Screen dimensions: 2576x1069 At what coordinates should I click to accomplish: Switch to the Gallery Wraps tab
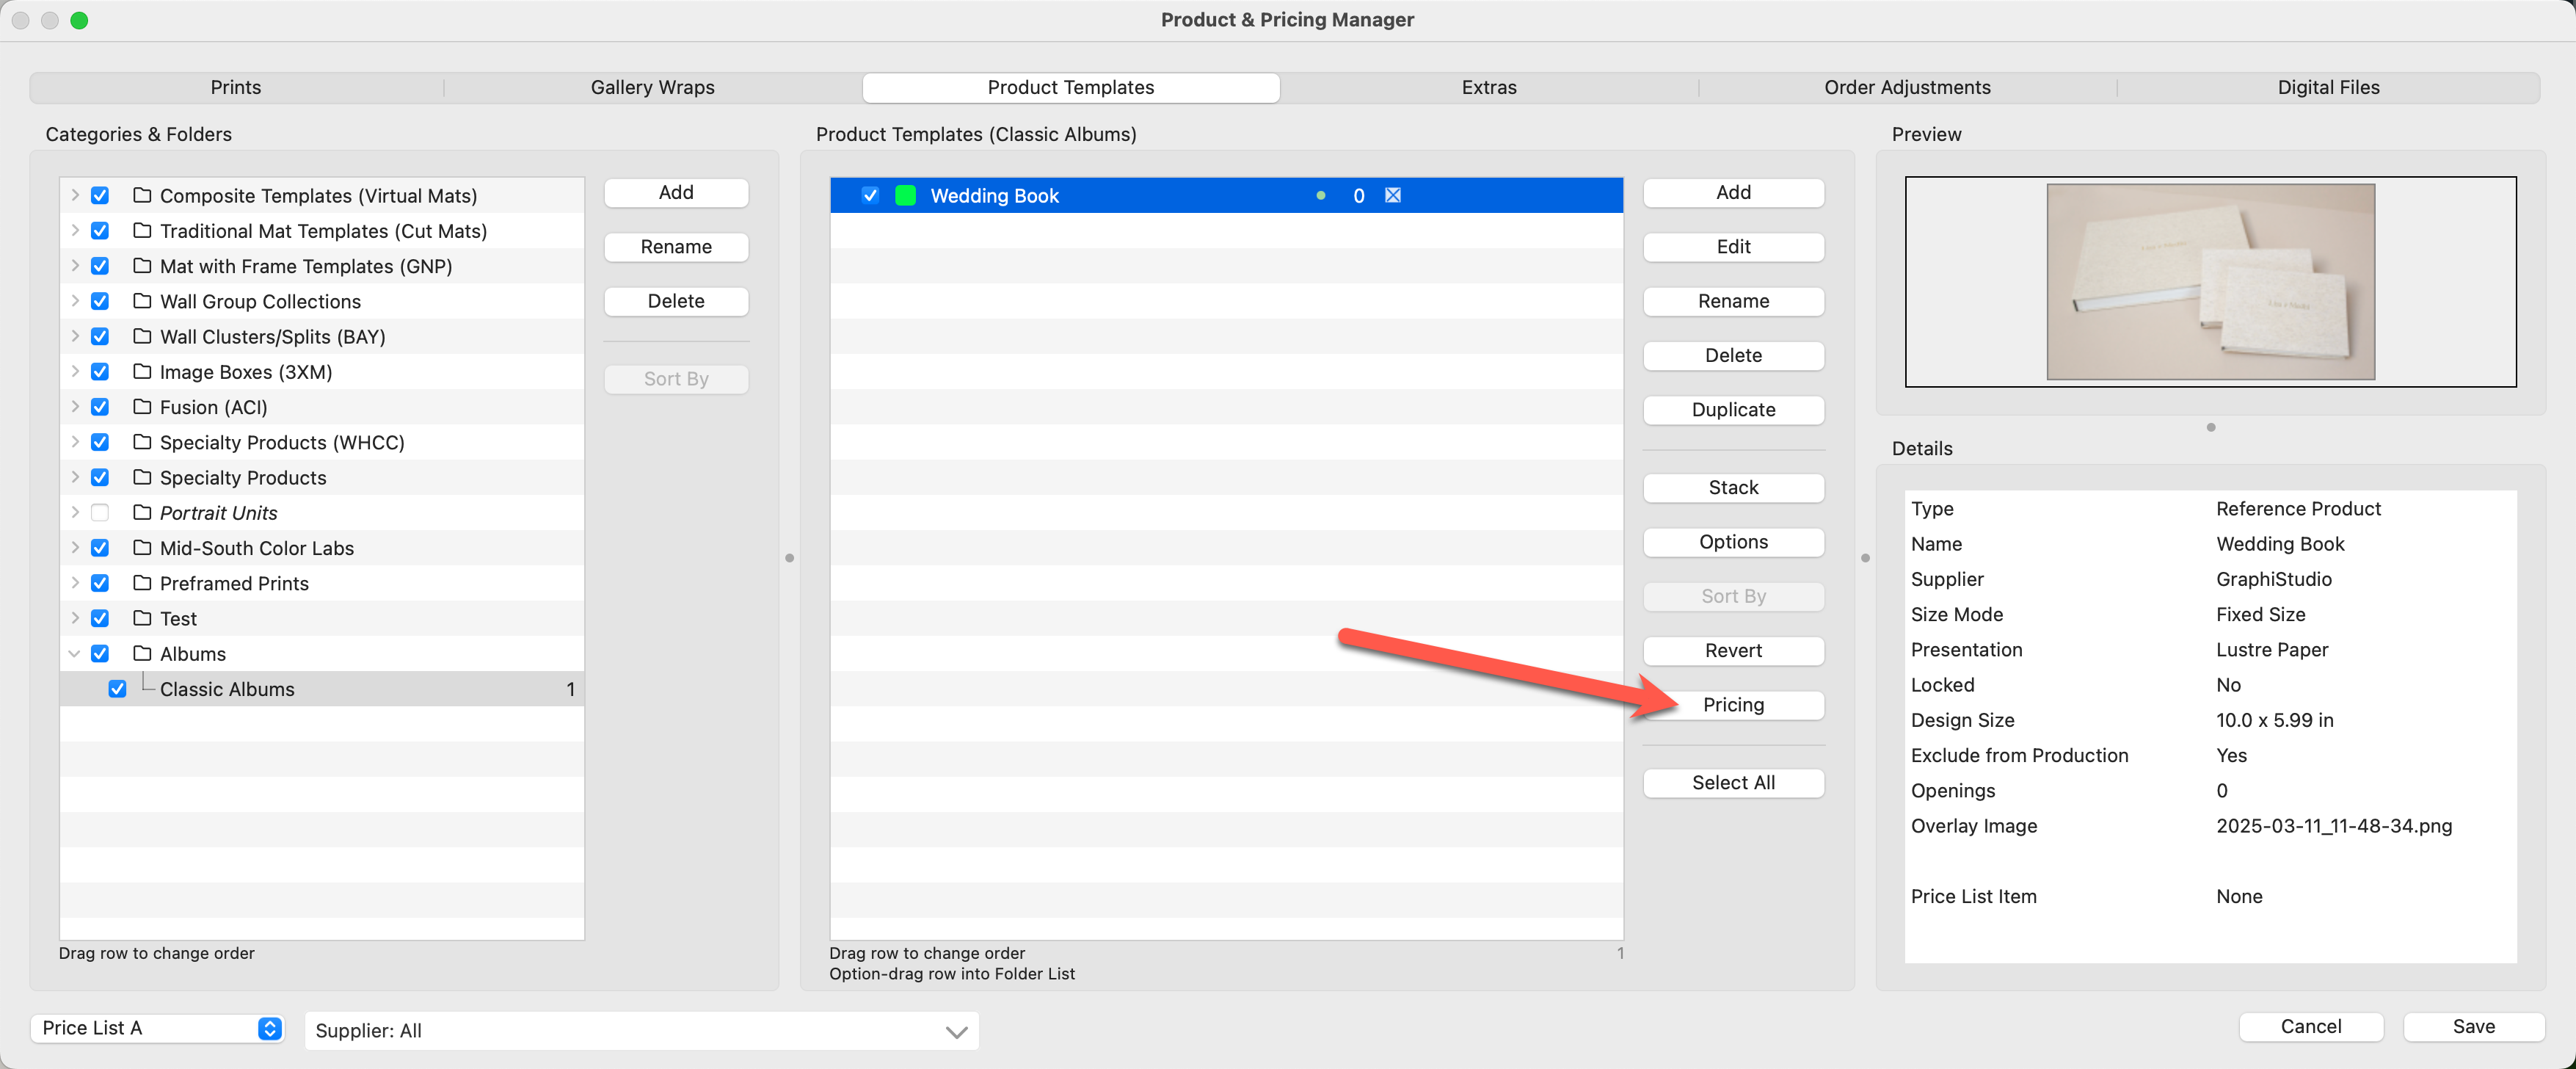(652, 87)
